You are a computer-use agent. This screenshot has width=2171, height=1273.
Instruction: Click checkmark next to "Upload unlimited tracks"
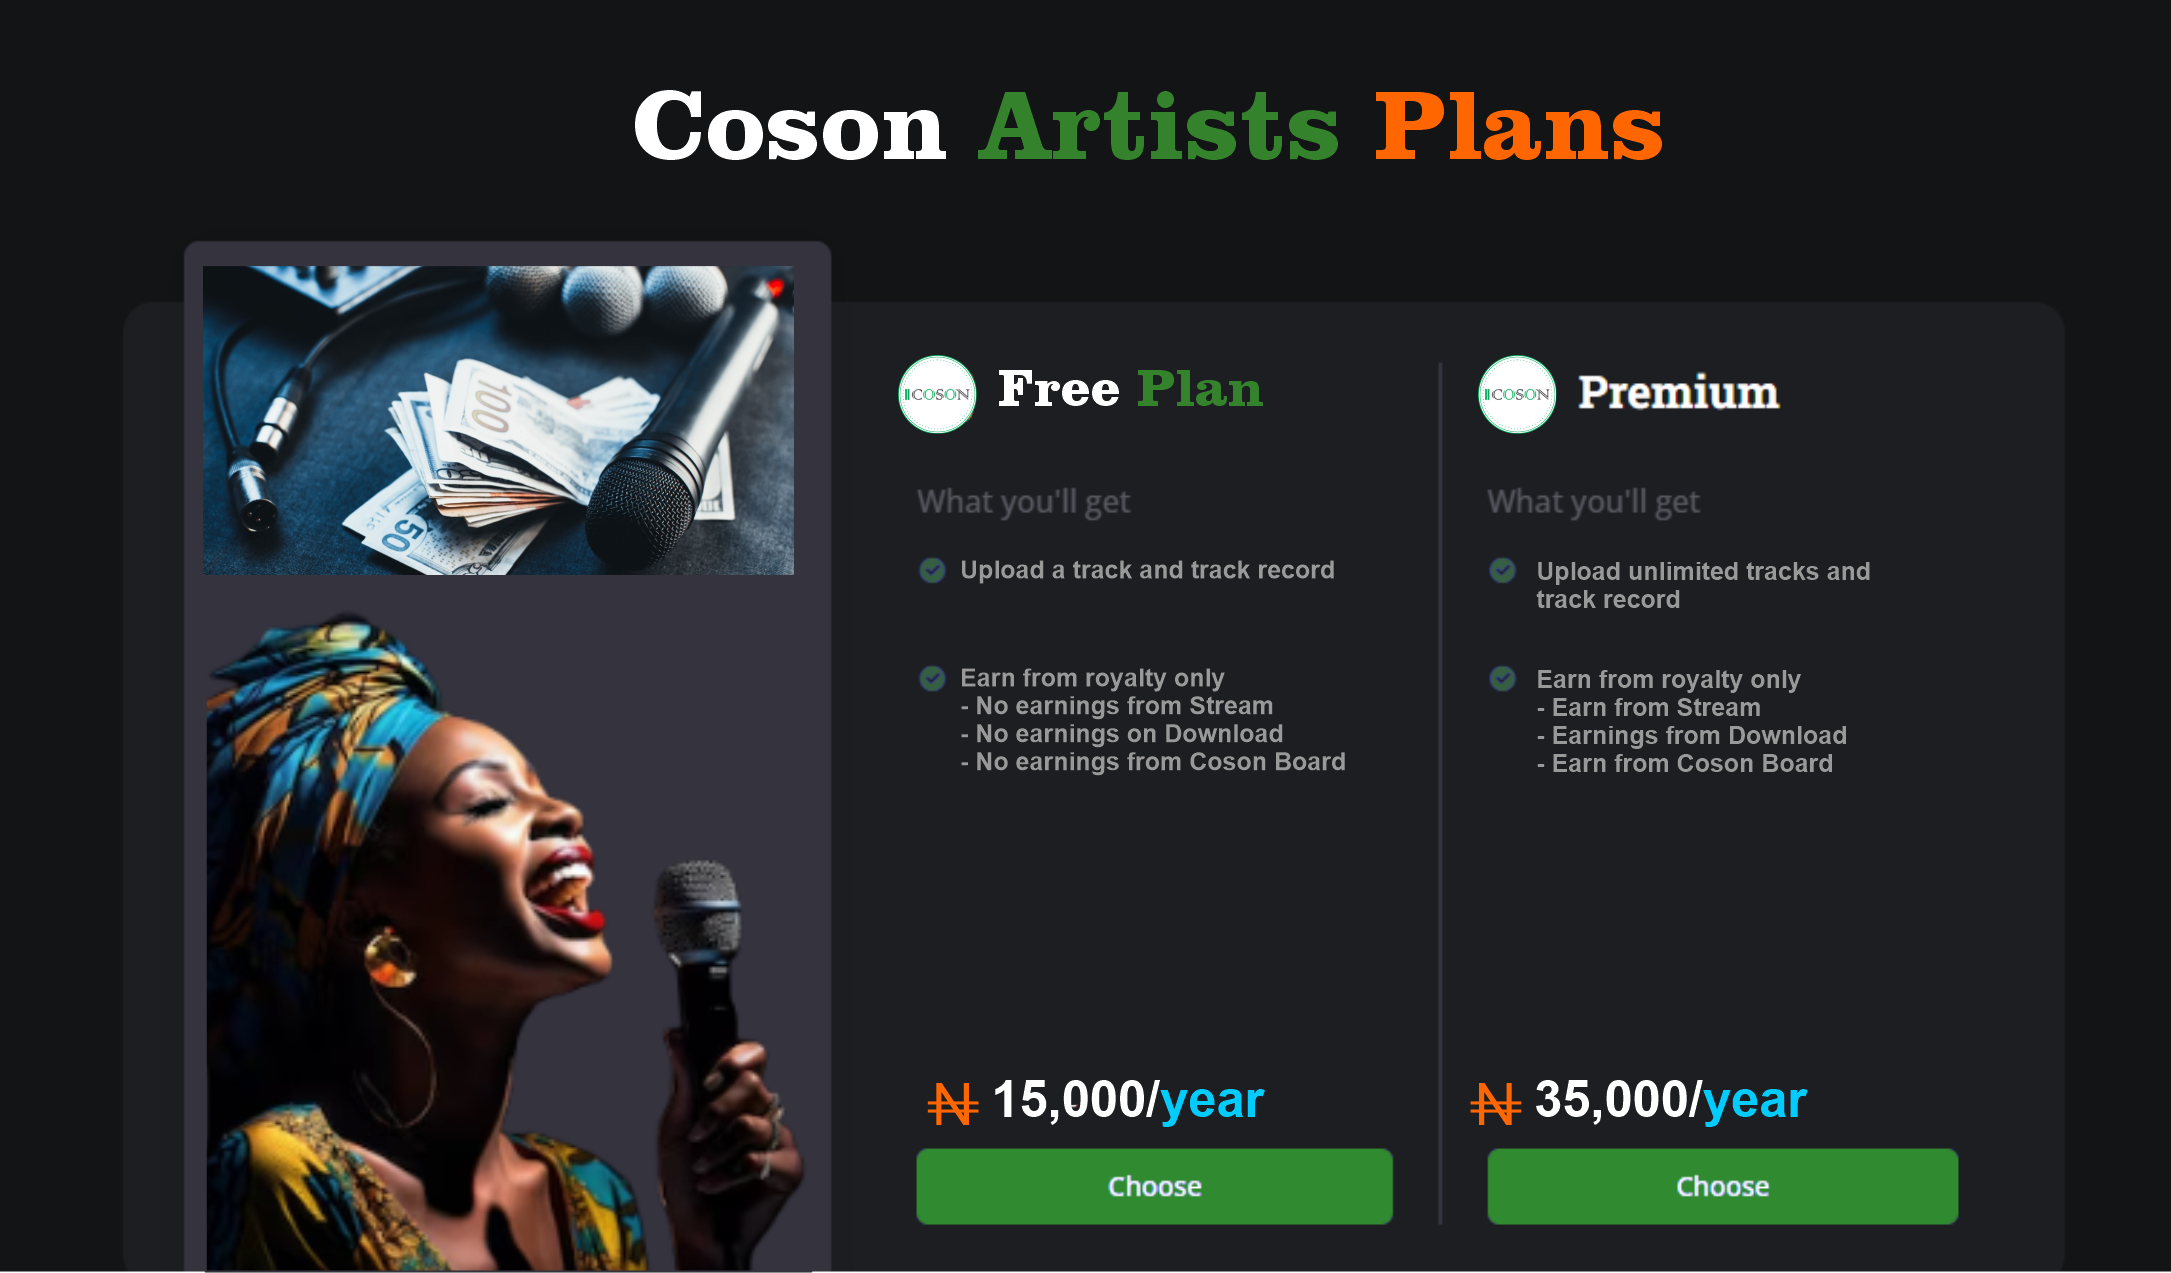[1502, 571]
